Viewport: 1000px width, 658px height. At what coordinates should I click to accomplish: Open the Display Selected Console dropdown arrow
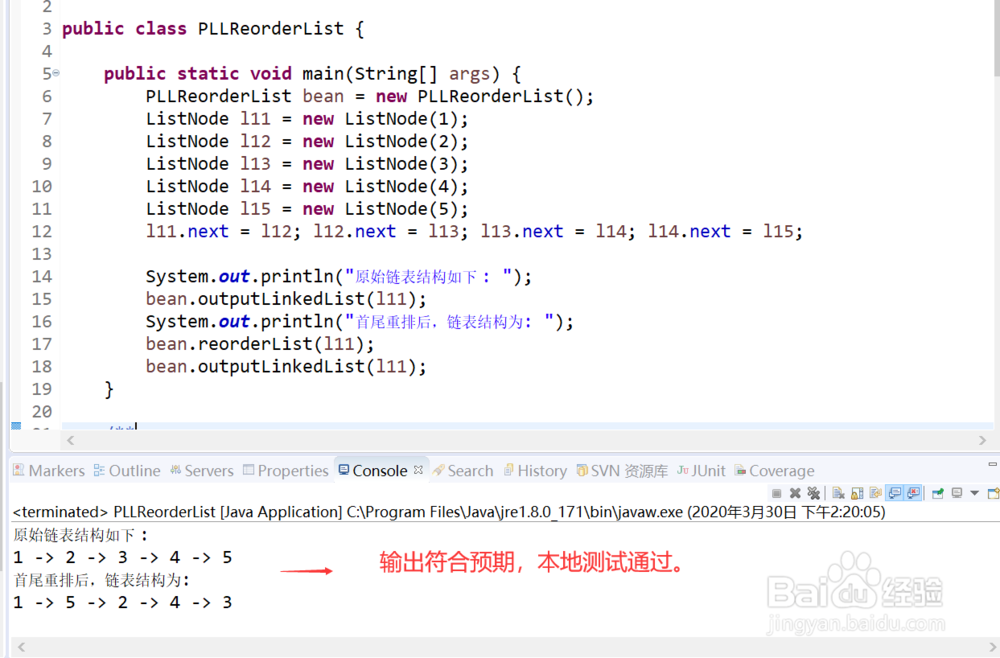pos(974,493)
